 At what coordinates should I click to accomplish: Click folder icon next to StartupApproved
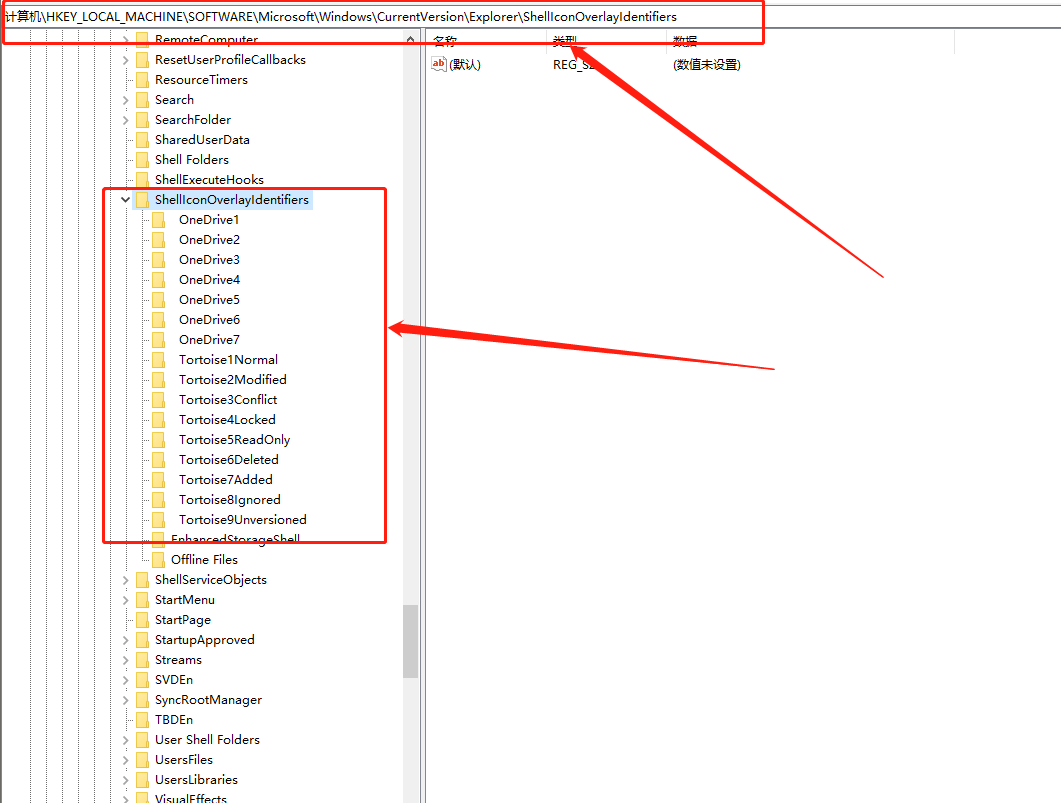point(142,640)
